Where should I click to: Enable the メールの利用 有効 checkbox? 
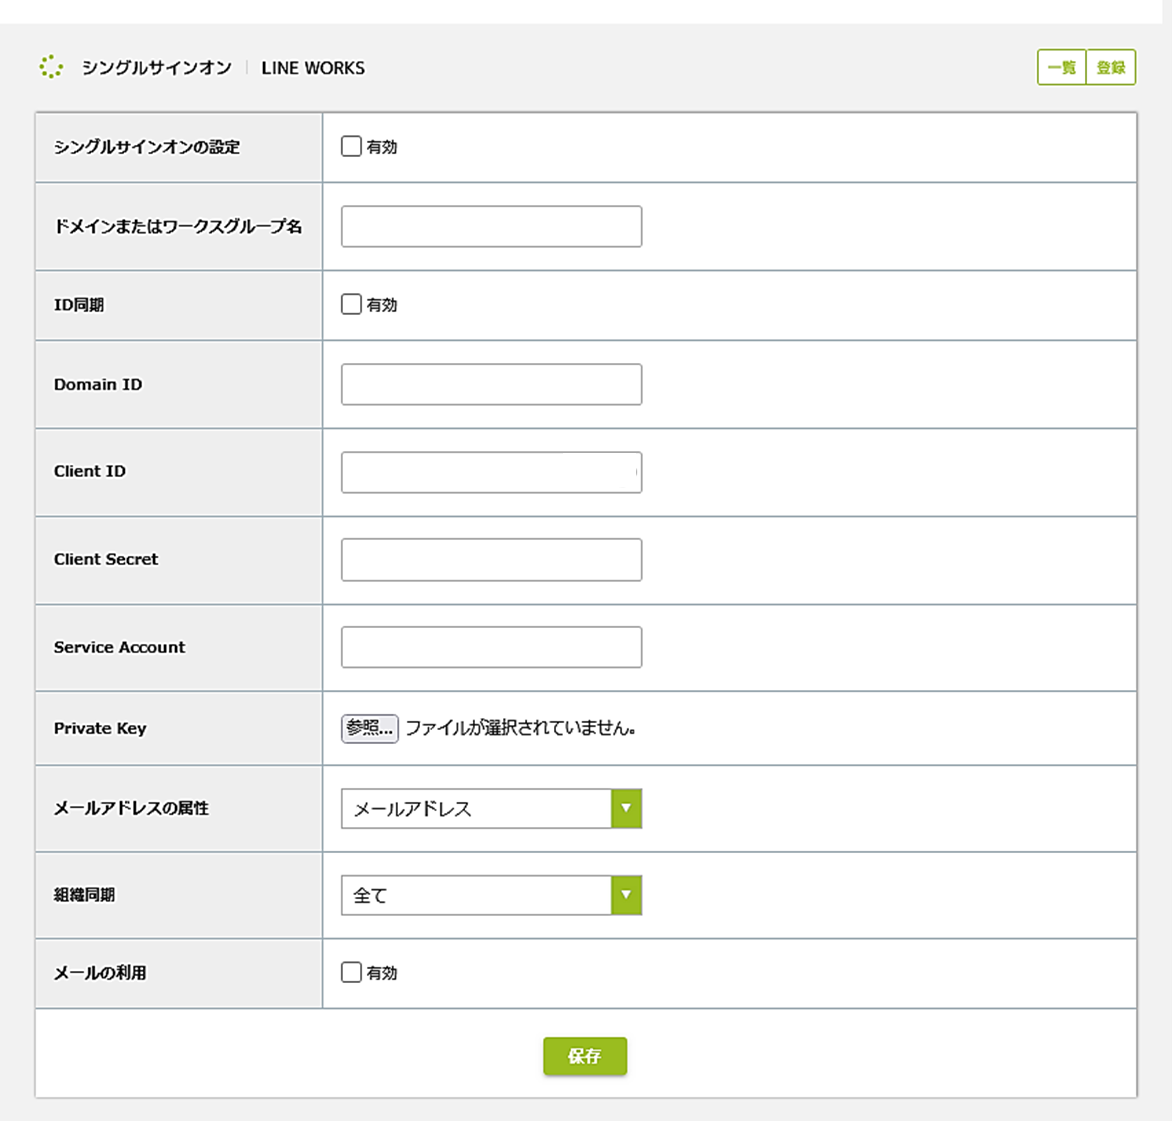[x=351, y=972]
